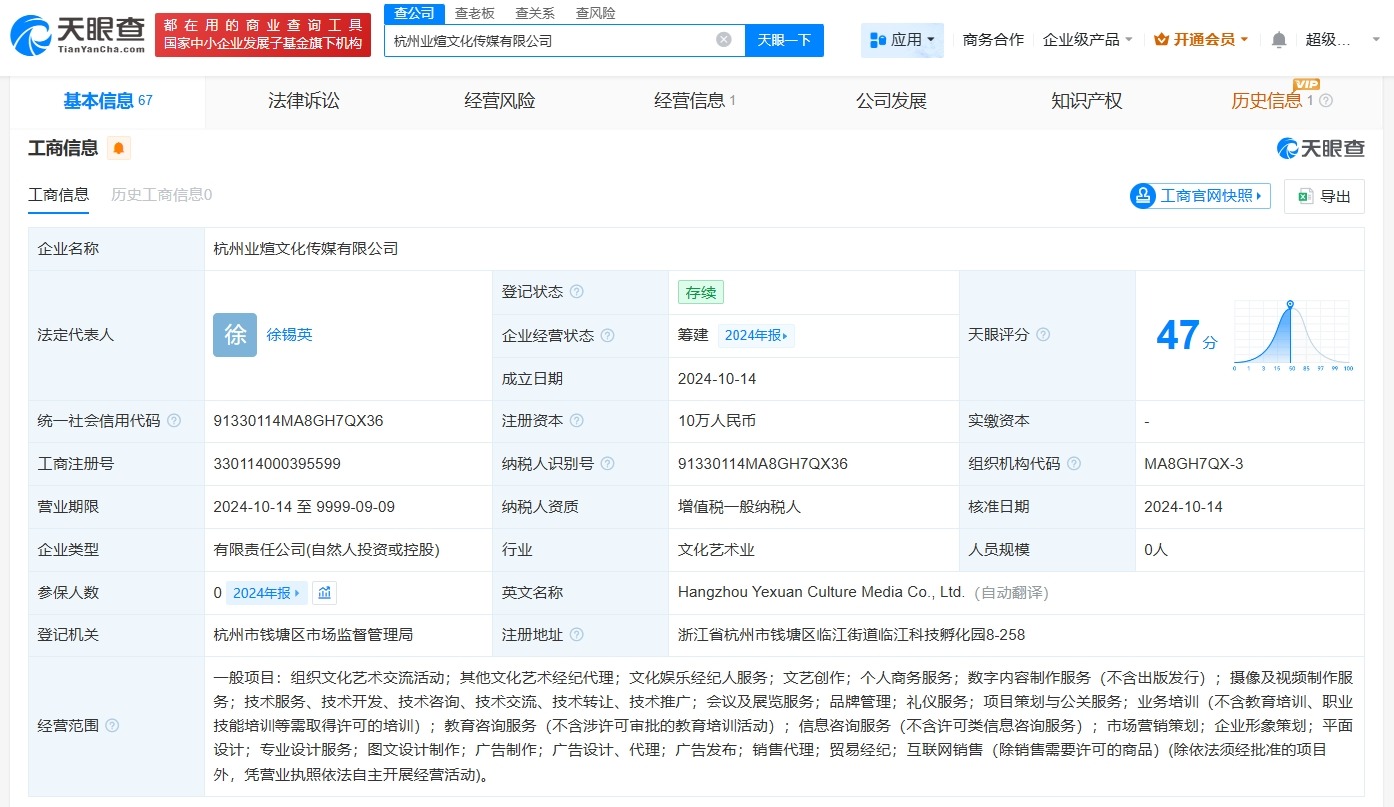Click the bell icon next to 工商信息 heading

click(119, 147)
